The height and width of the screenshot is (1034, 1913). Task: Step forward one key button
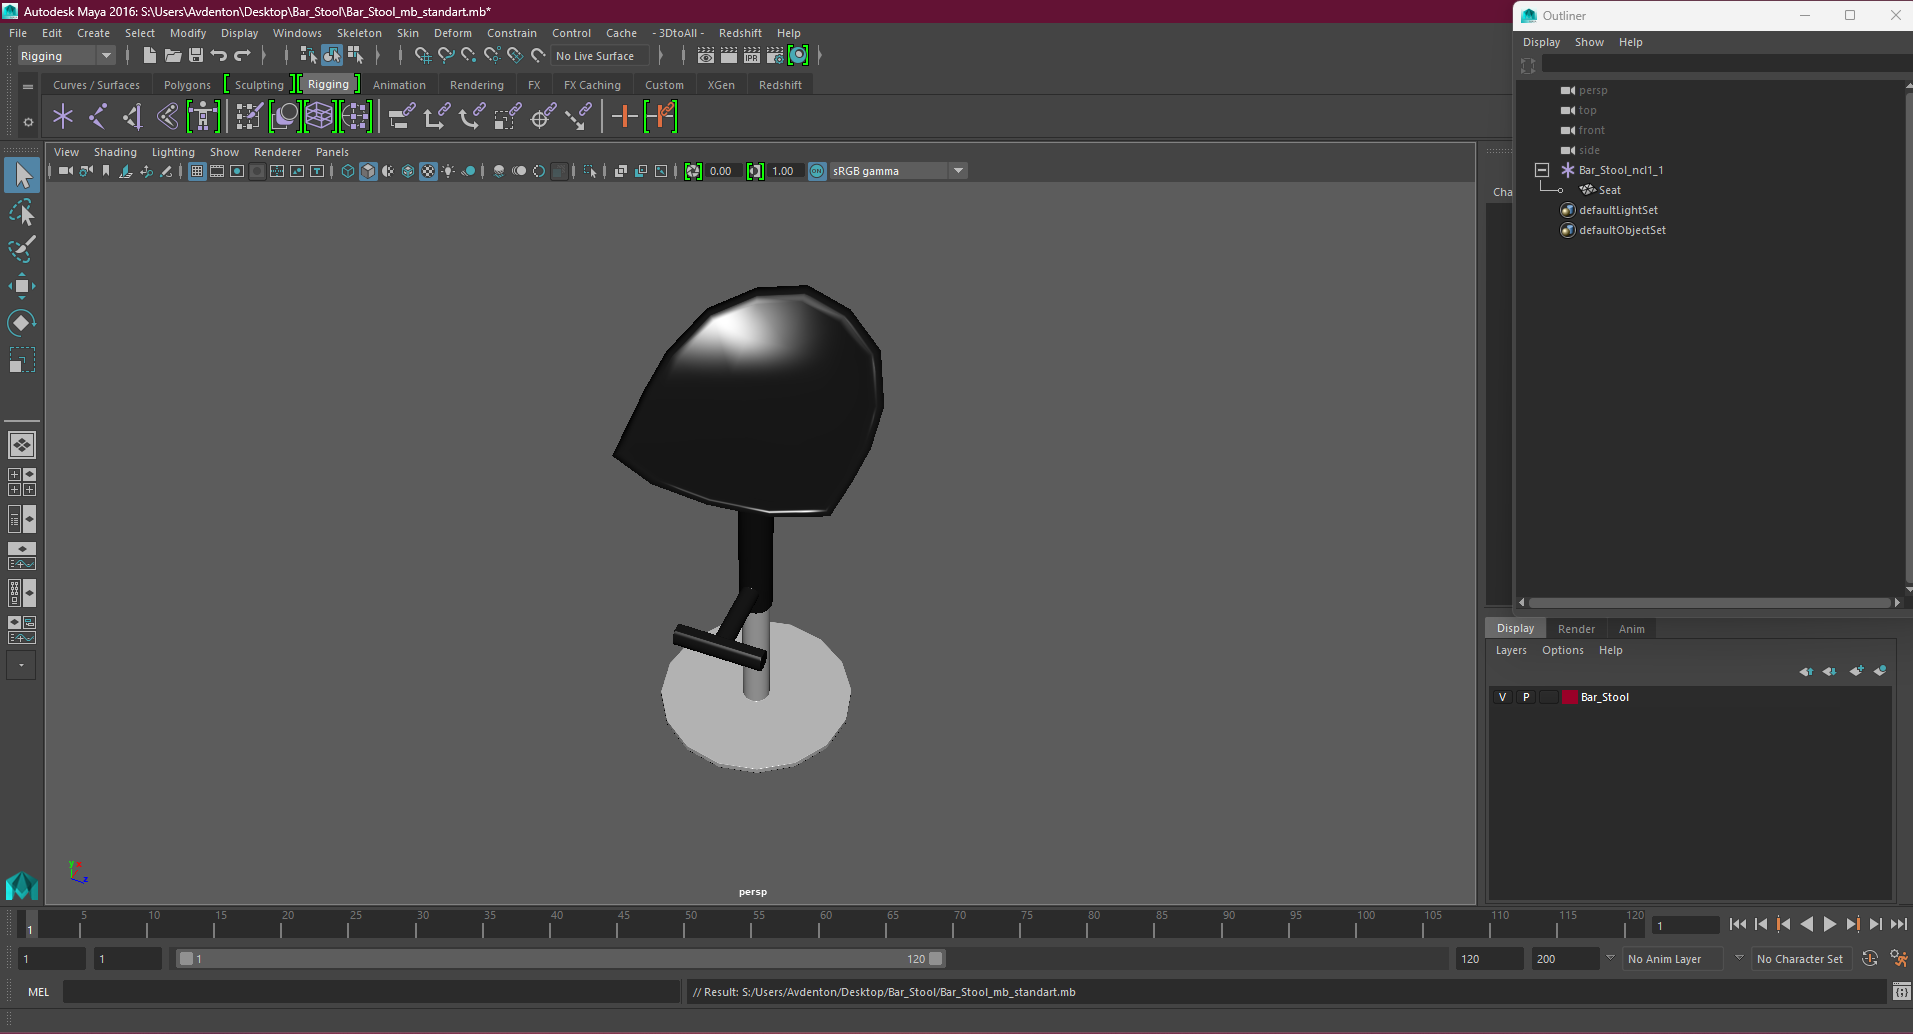point(1853,925)
